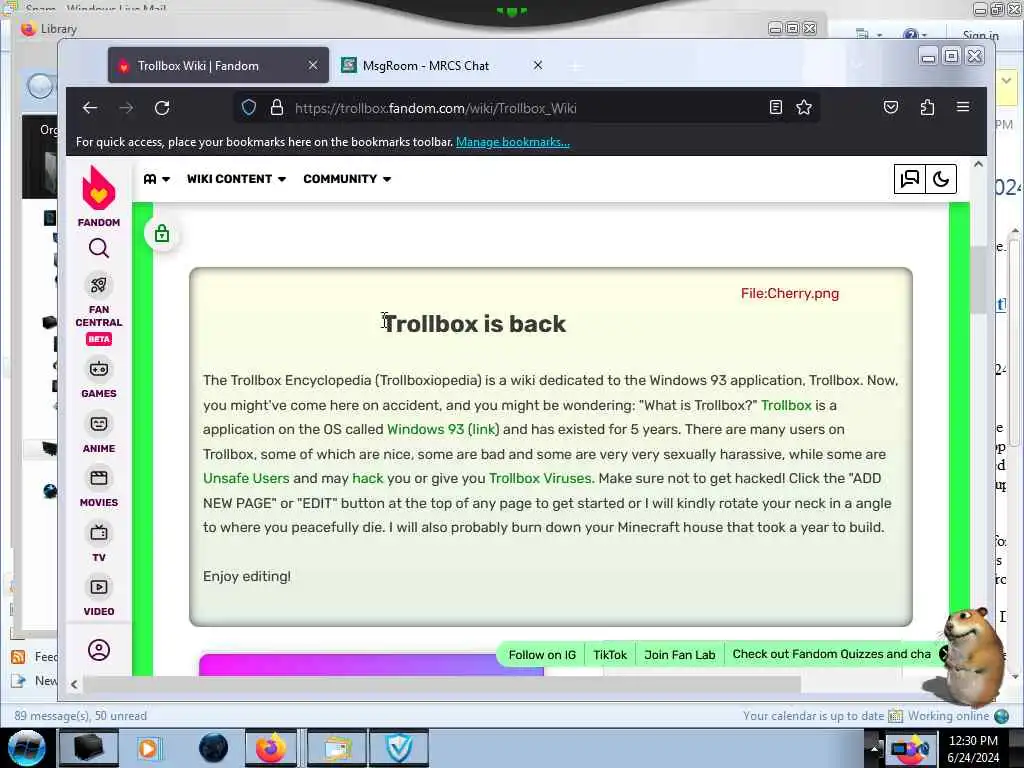This screenshot has height=768, width=1024.
Task: Follow the Trollbox article link
Action: pos(786,405)
